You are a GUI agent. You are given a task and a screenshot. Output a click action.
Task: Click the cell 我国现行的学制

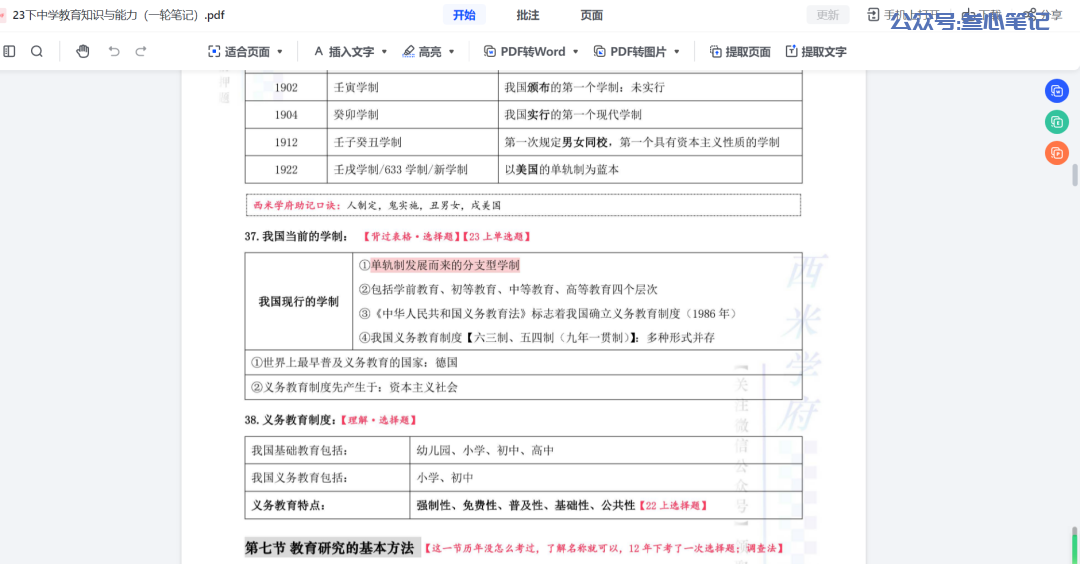[299, 302]
